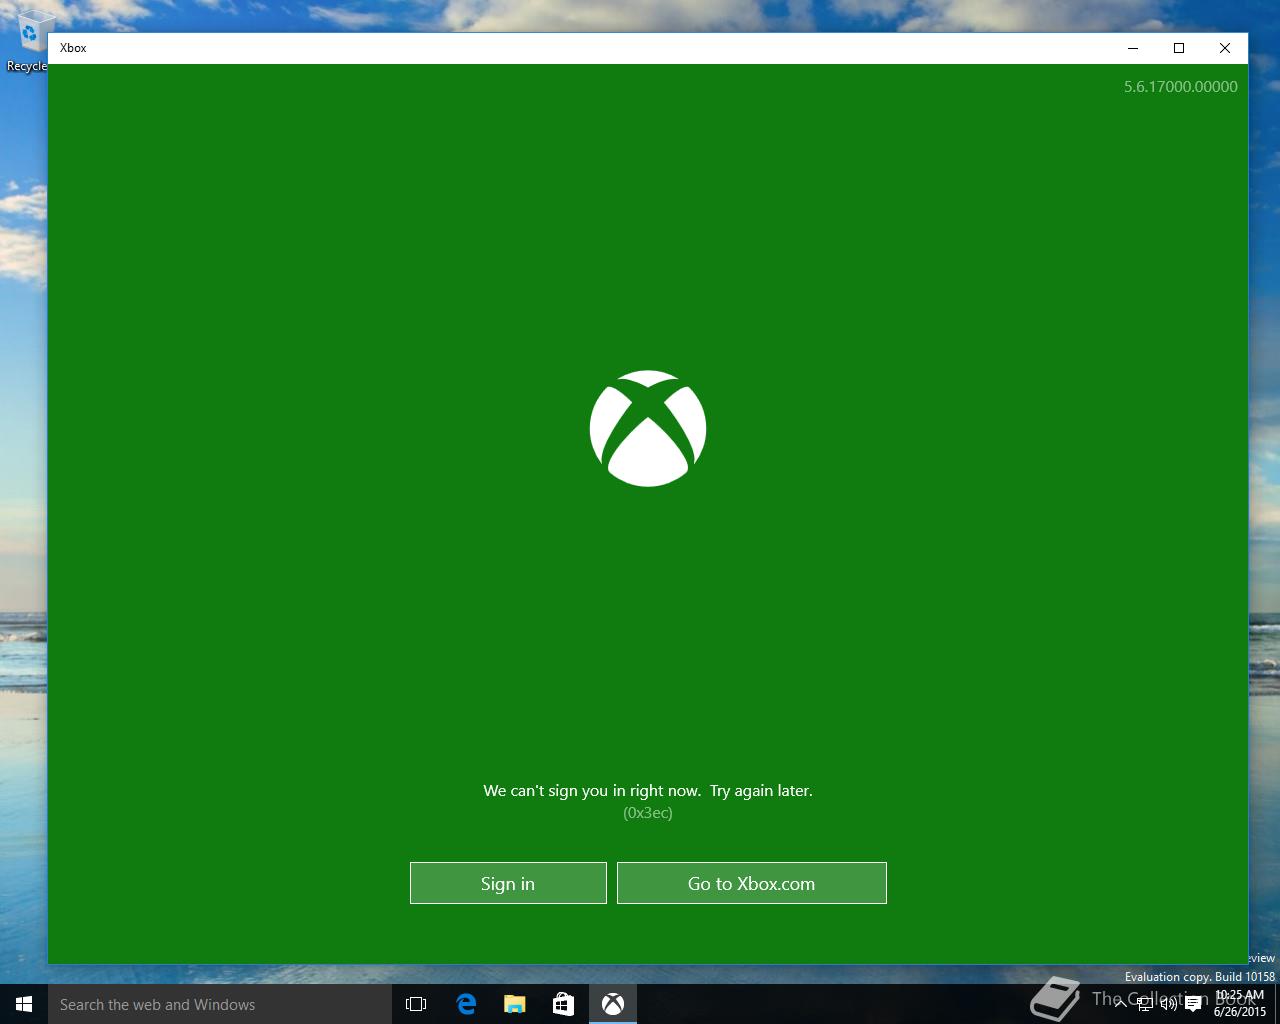The height and width of the screenshot is (1024, 1280).
Task: Open File Explorer from the taskbar
Action: tap(515, 1004)
